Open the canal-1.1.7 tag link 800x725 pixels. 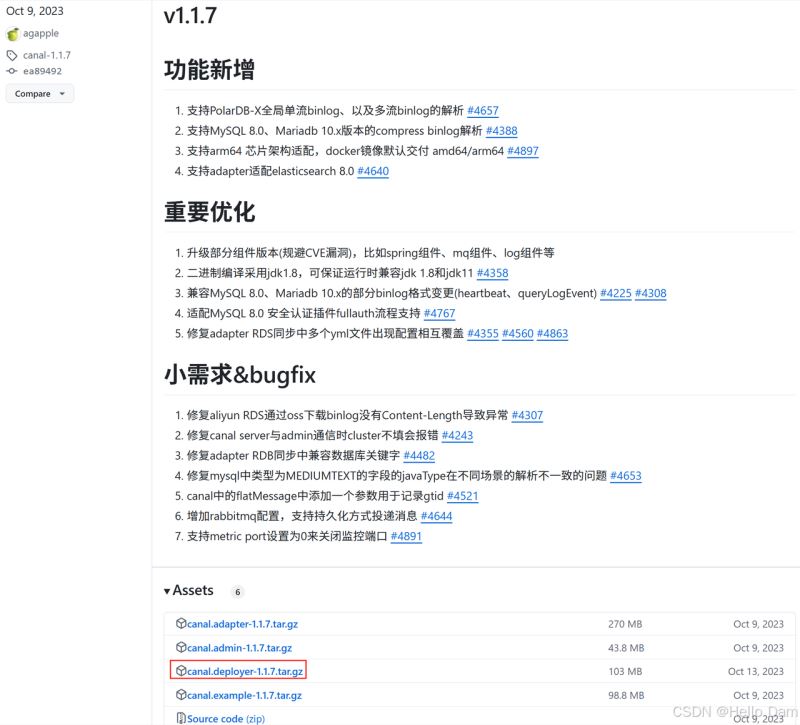(47, 55)
